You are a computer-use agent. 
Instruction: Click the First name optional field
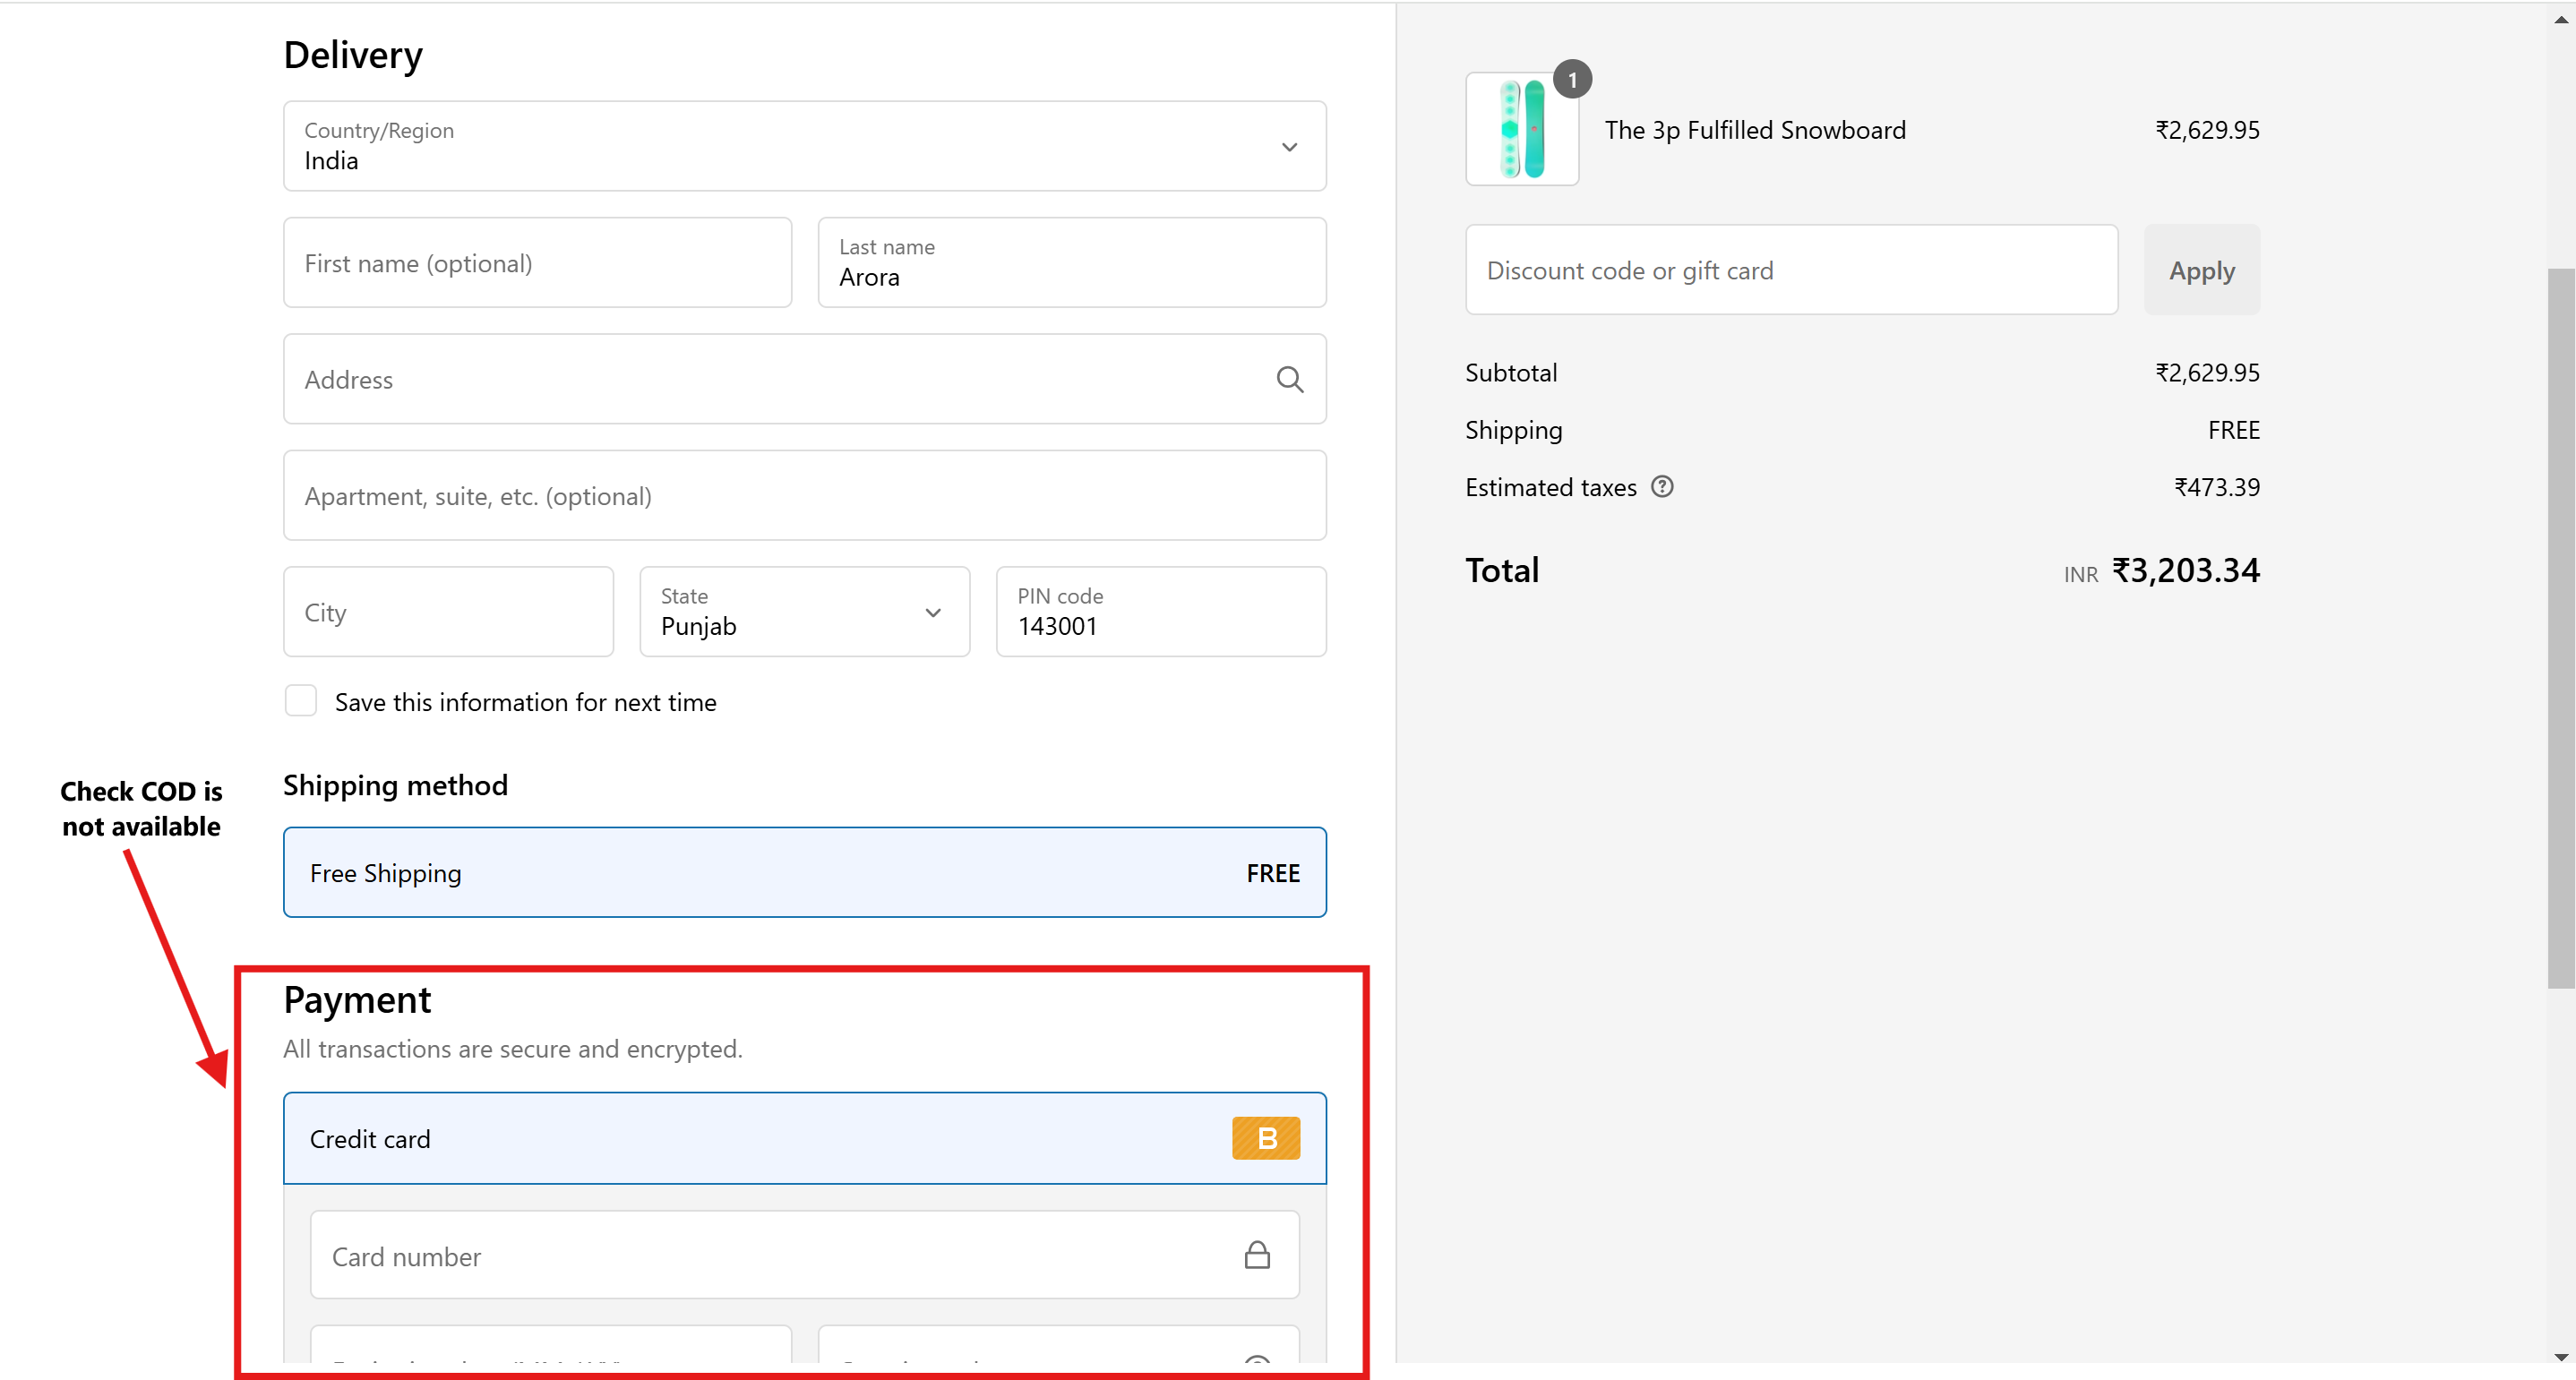[x=537, y=263]
